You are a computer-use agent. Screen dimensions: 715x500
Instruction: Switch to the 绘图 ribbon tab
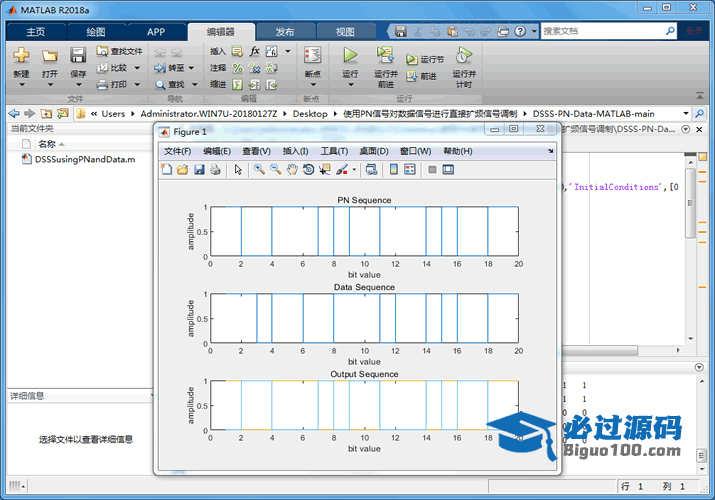pos(96,32)
